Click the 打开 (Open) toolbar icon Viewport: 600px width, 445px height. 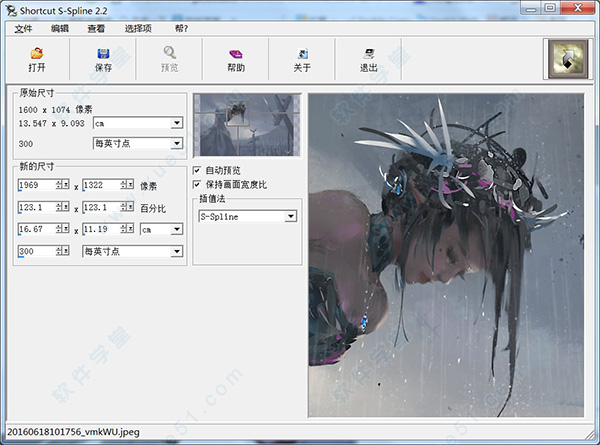[37, 53]
